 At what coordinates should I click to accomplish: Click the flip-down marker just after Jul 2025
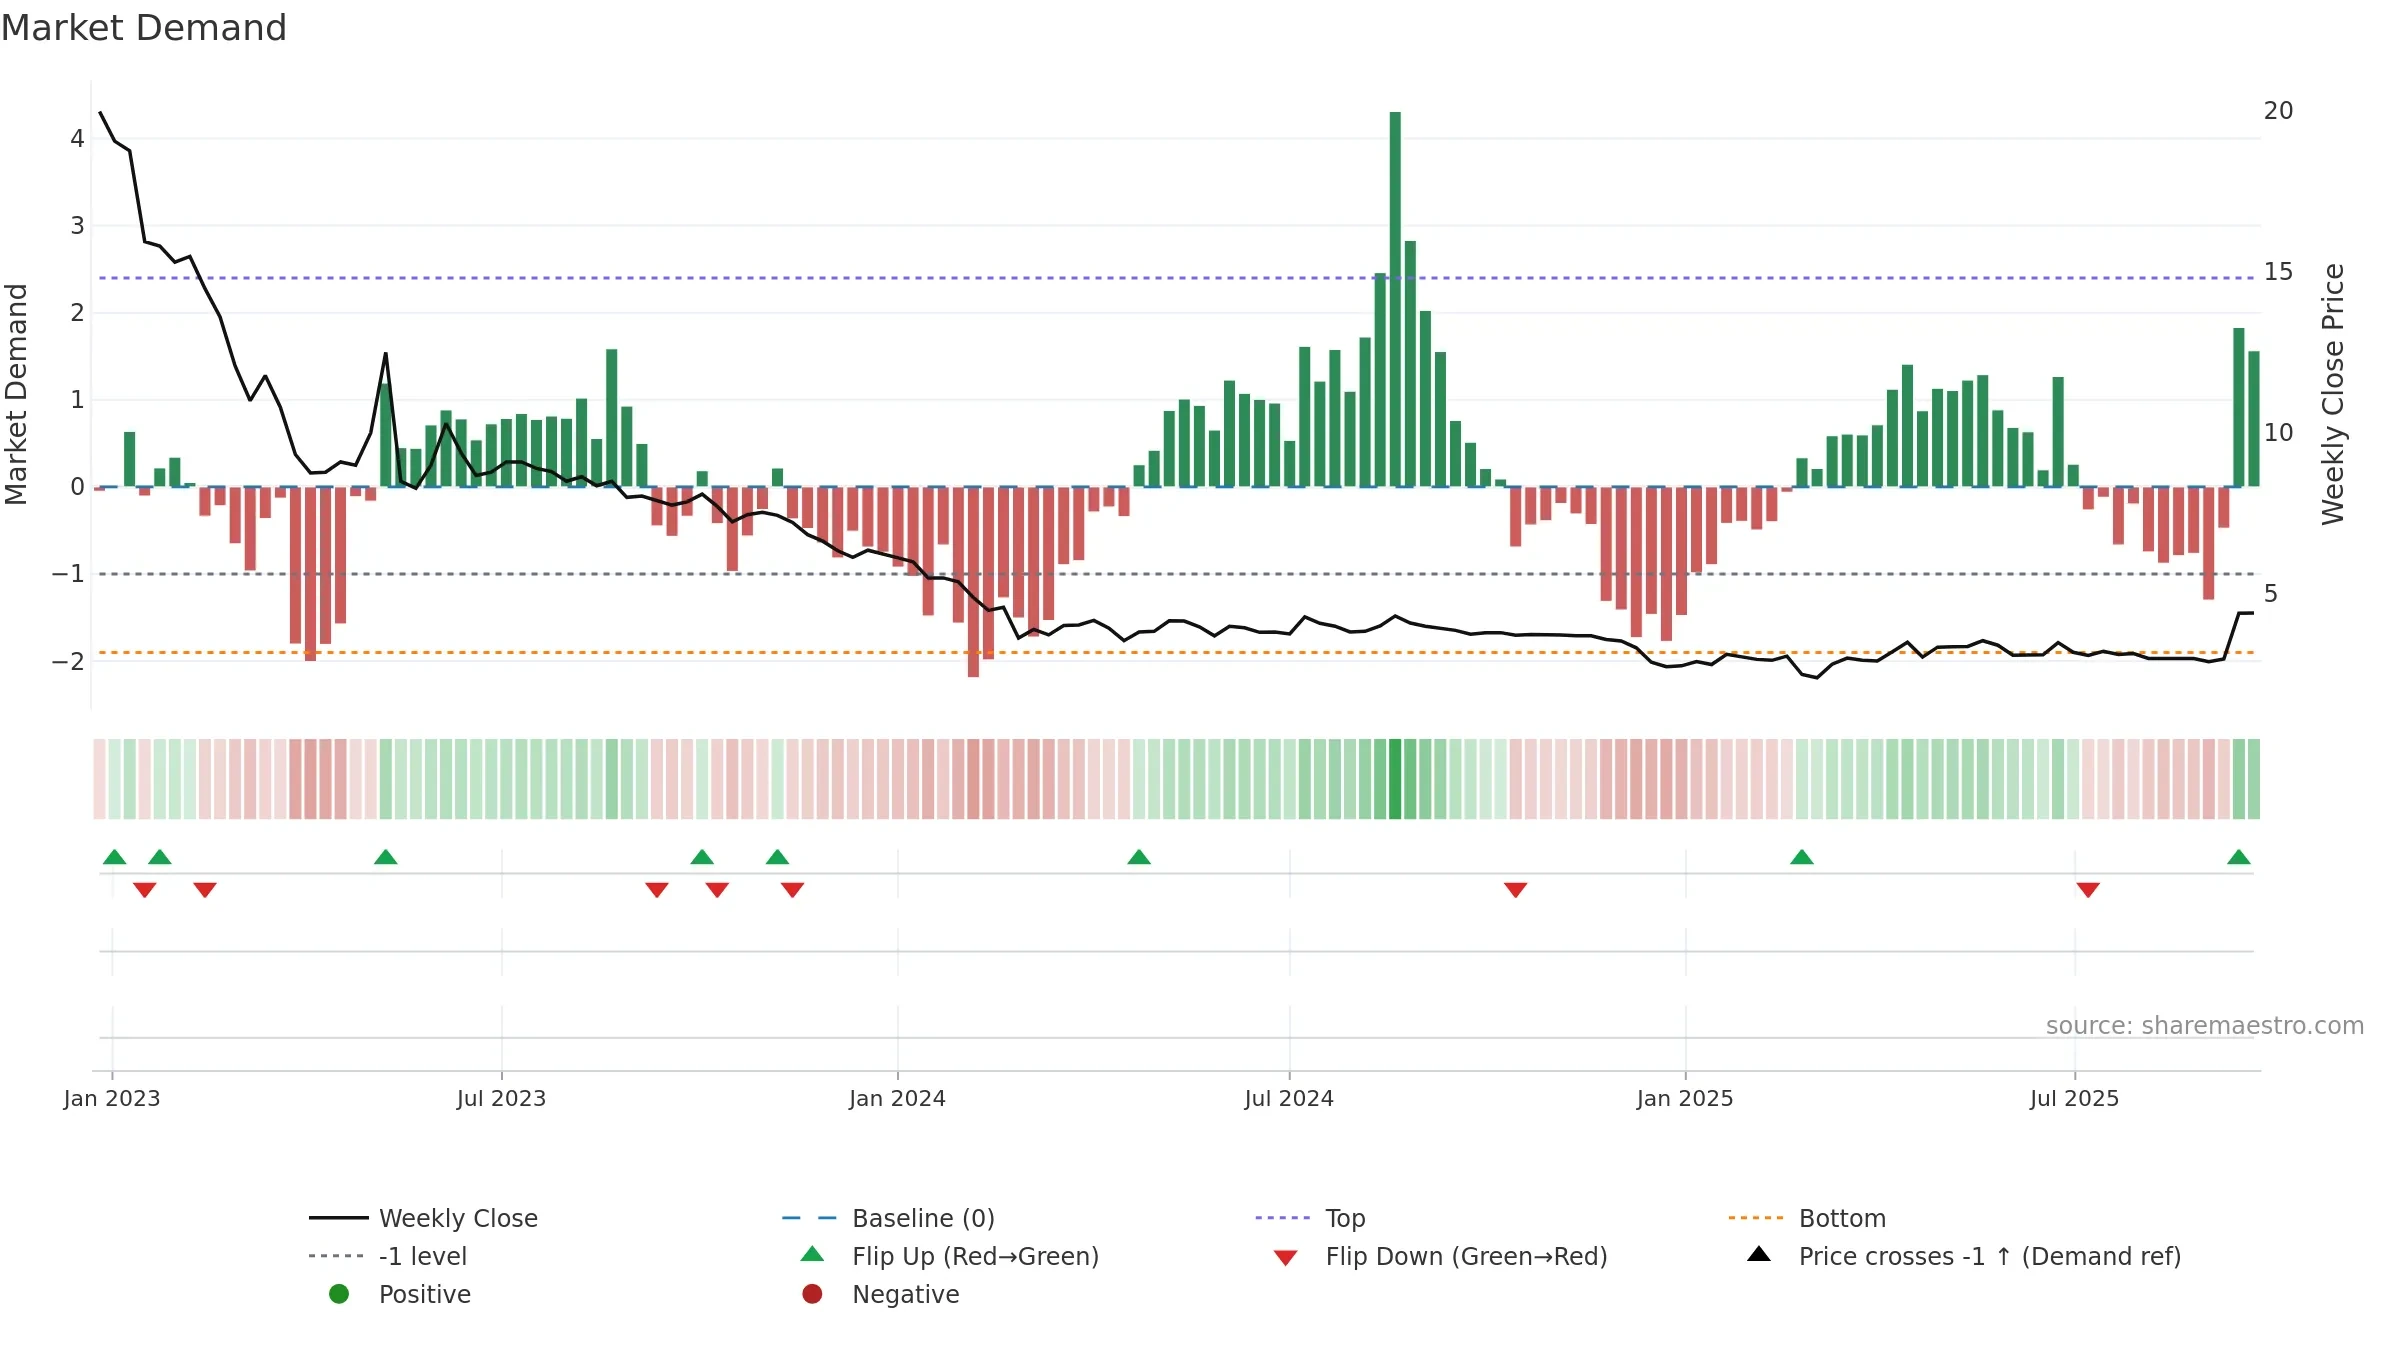tap(2088, 890)
